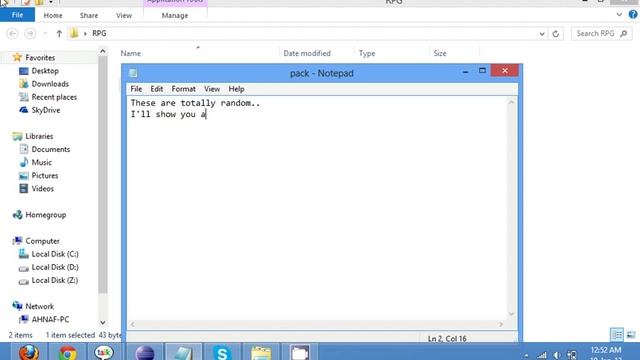Click the Notepad title bar icon
640x360 pixels.
[x=133, y=73]
